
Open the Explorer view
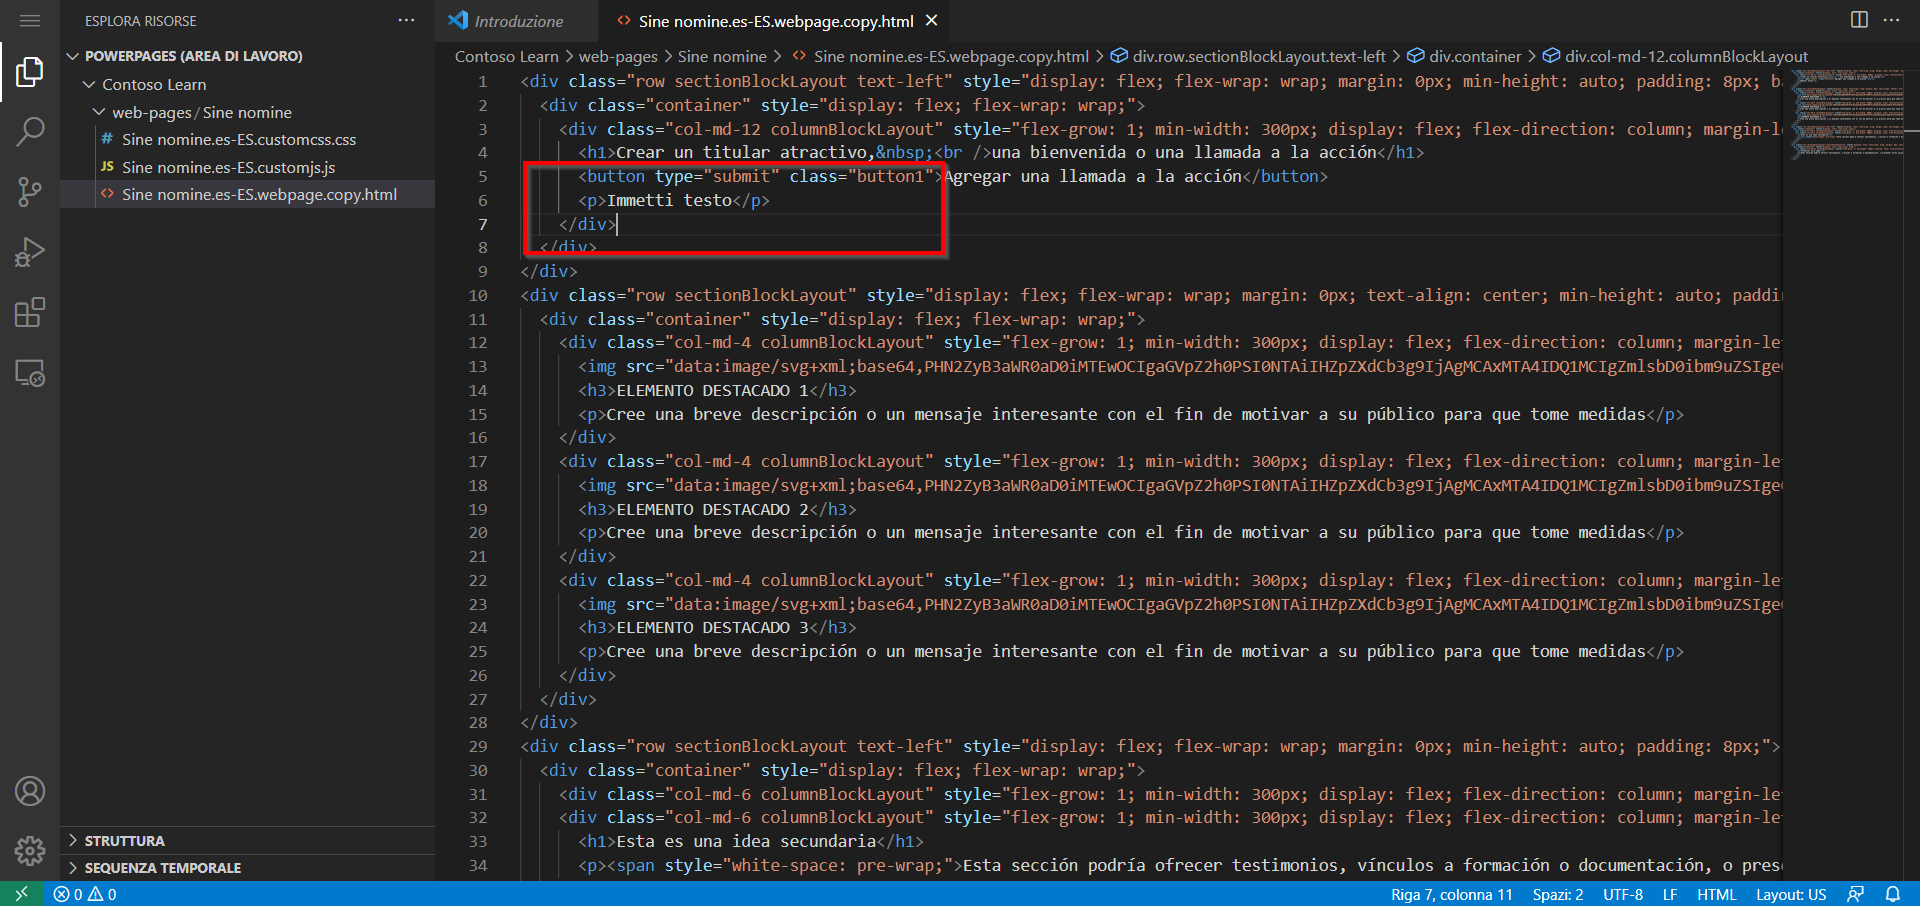30,71
